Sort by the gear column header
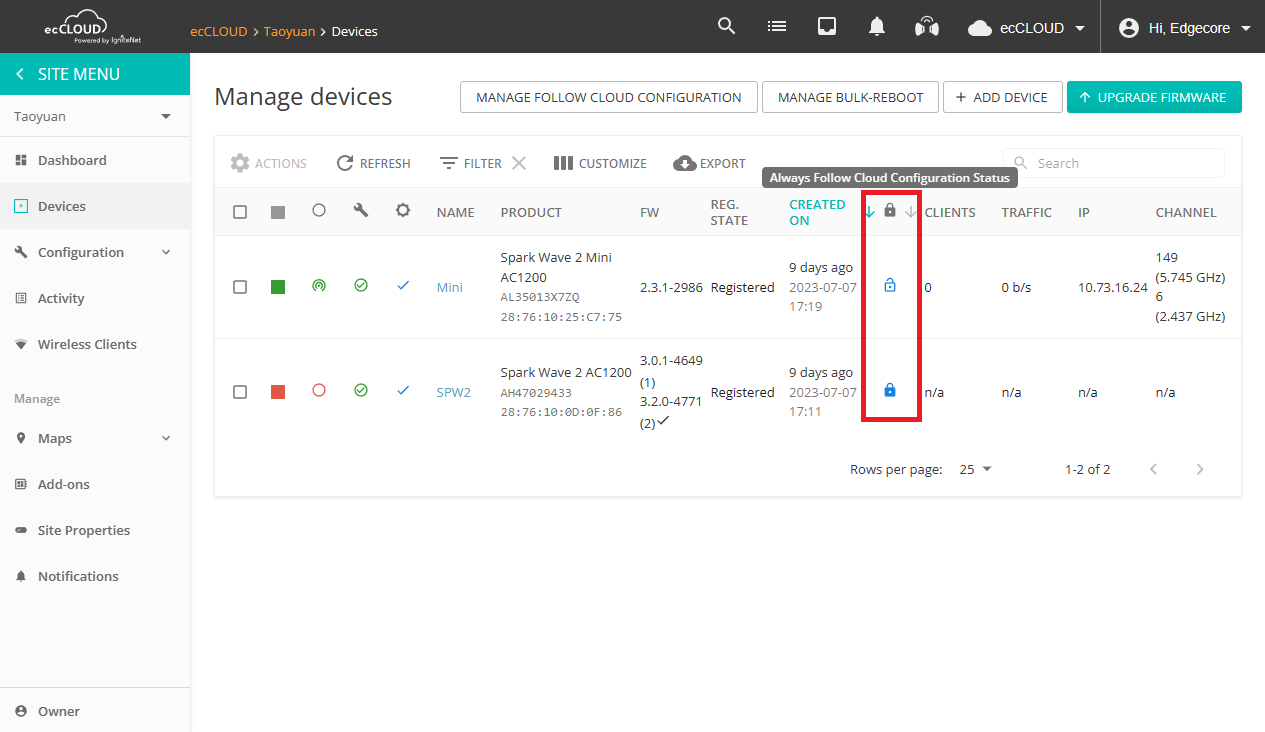The width and height of the screenshot is (1265, 732). click(x=403, y=211)
